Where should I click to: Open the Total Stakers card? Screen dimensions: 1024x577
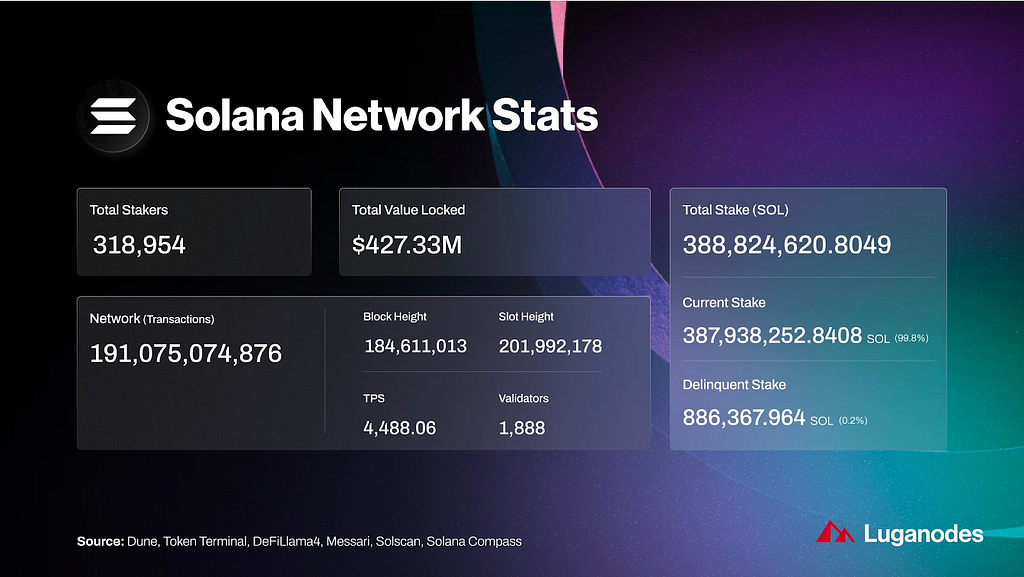tap(194, 232)
